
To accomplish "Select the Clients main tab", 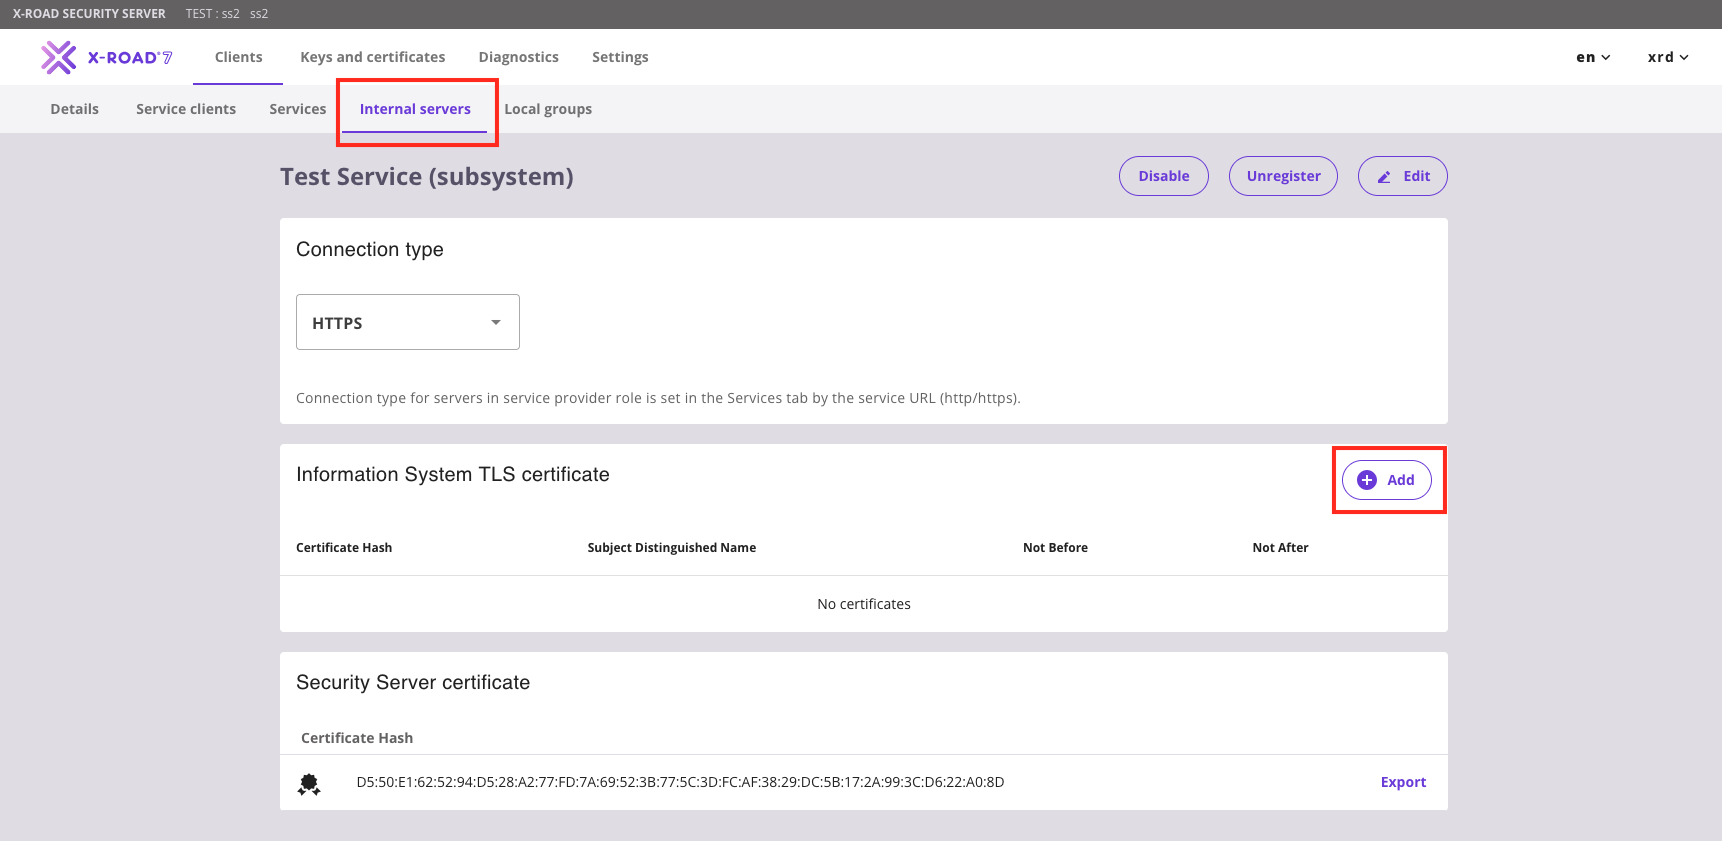I will pyautogui.click(x=239, y=57).
